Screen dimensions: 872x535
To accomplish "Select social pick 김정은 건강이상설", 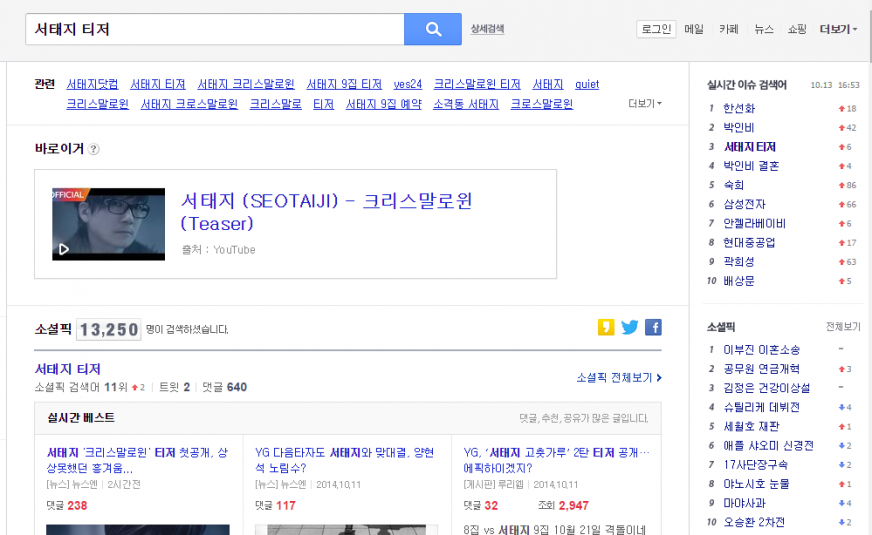I will (766, 388).
